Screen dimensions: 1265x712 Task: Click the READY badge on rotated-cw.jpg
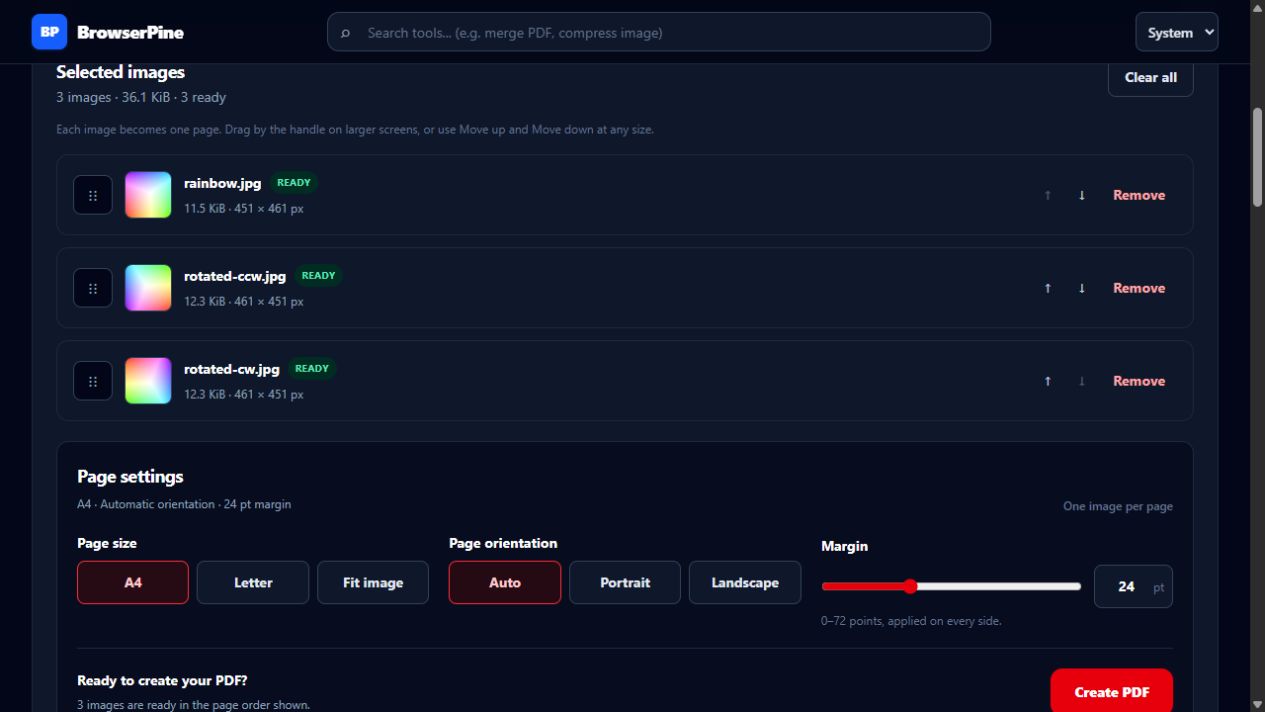pyautogui.click(x=312, y=369)
